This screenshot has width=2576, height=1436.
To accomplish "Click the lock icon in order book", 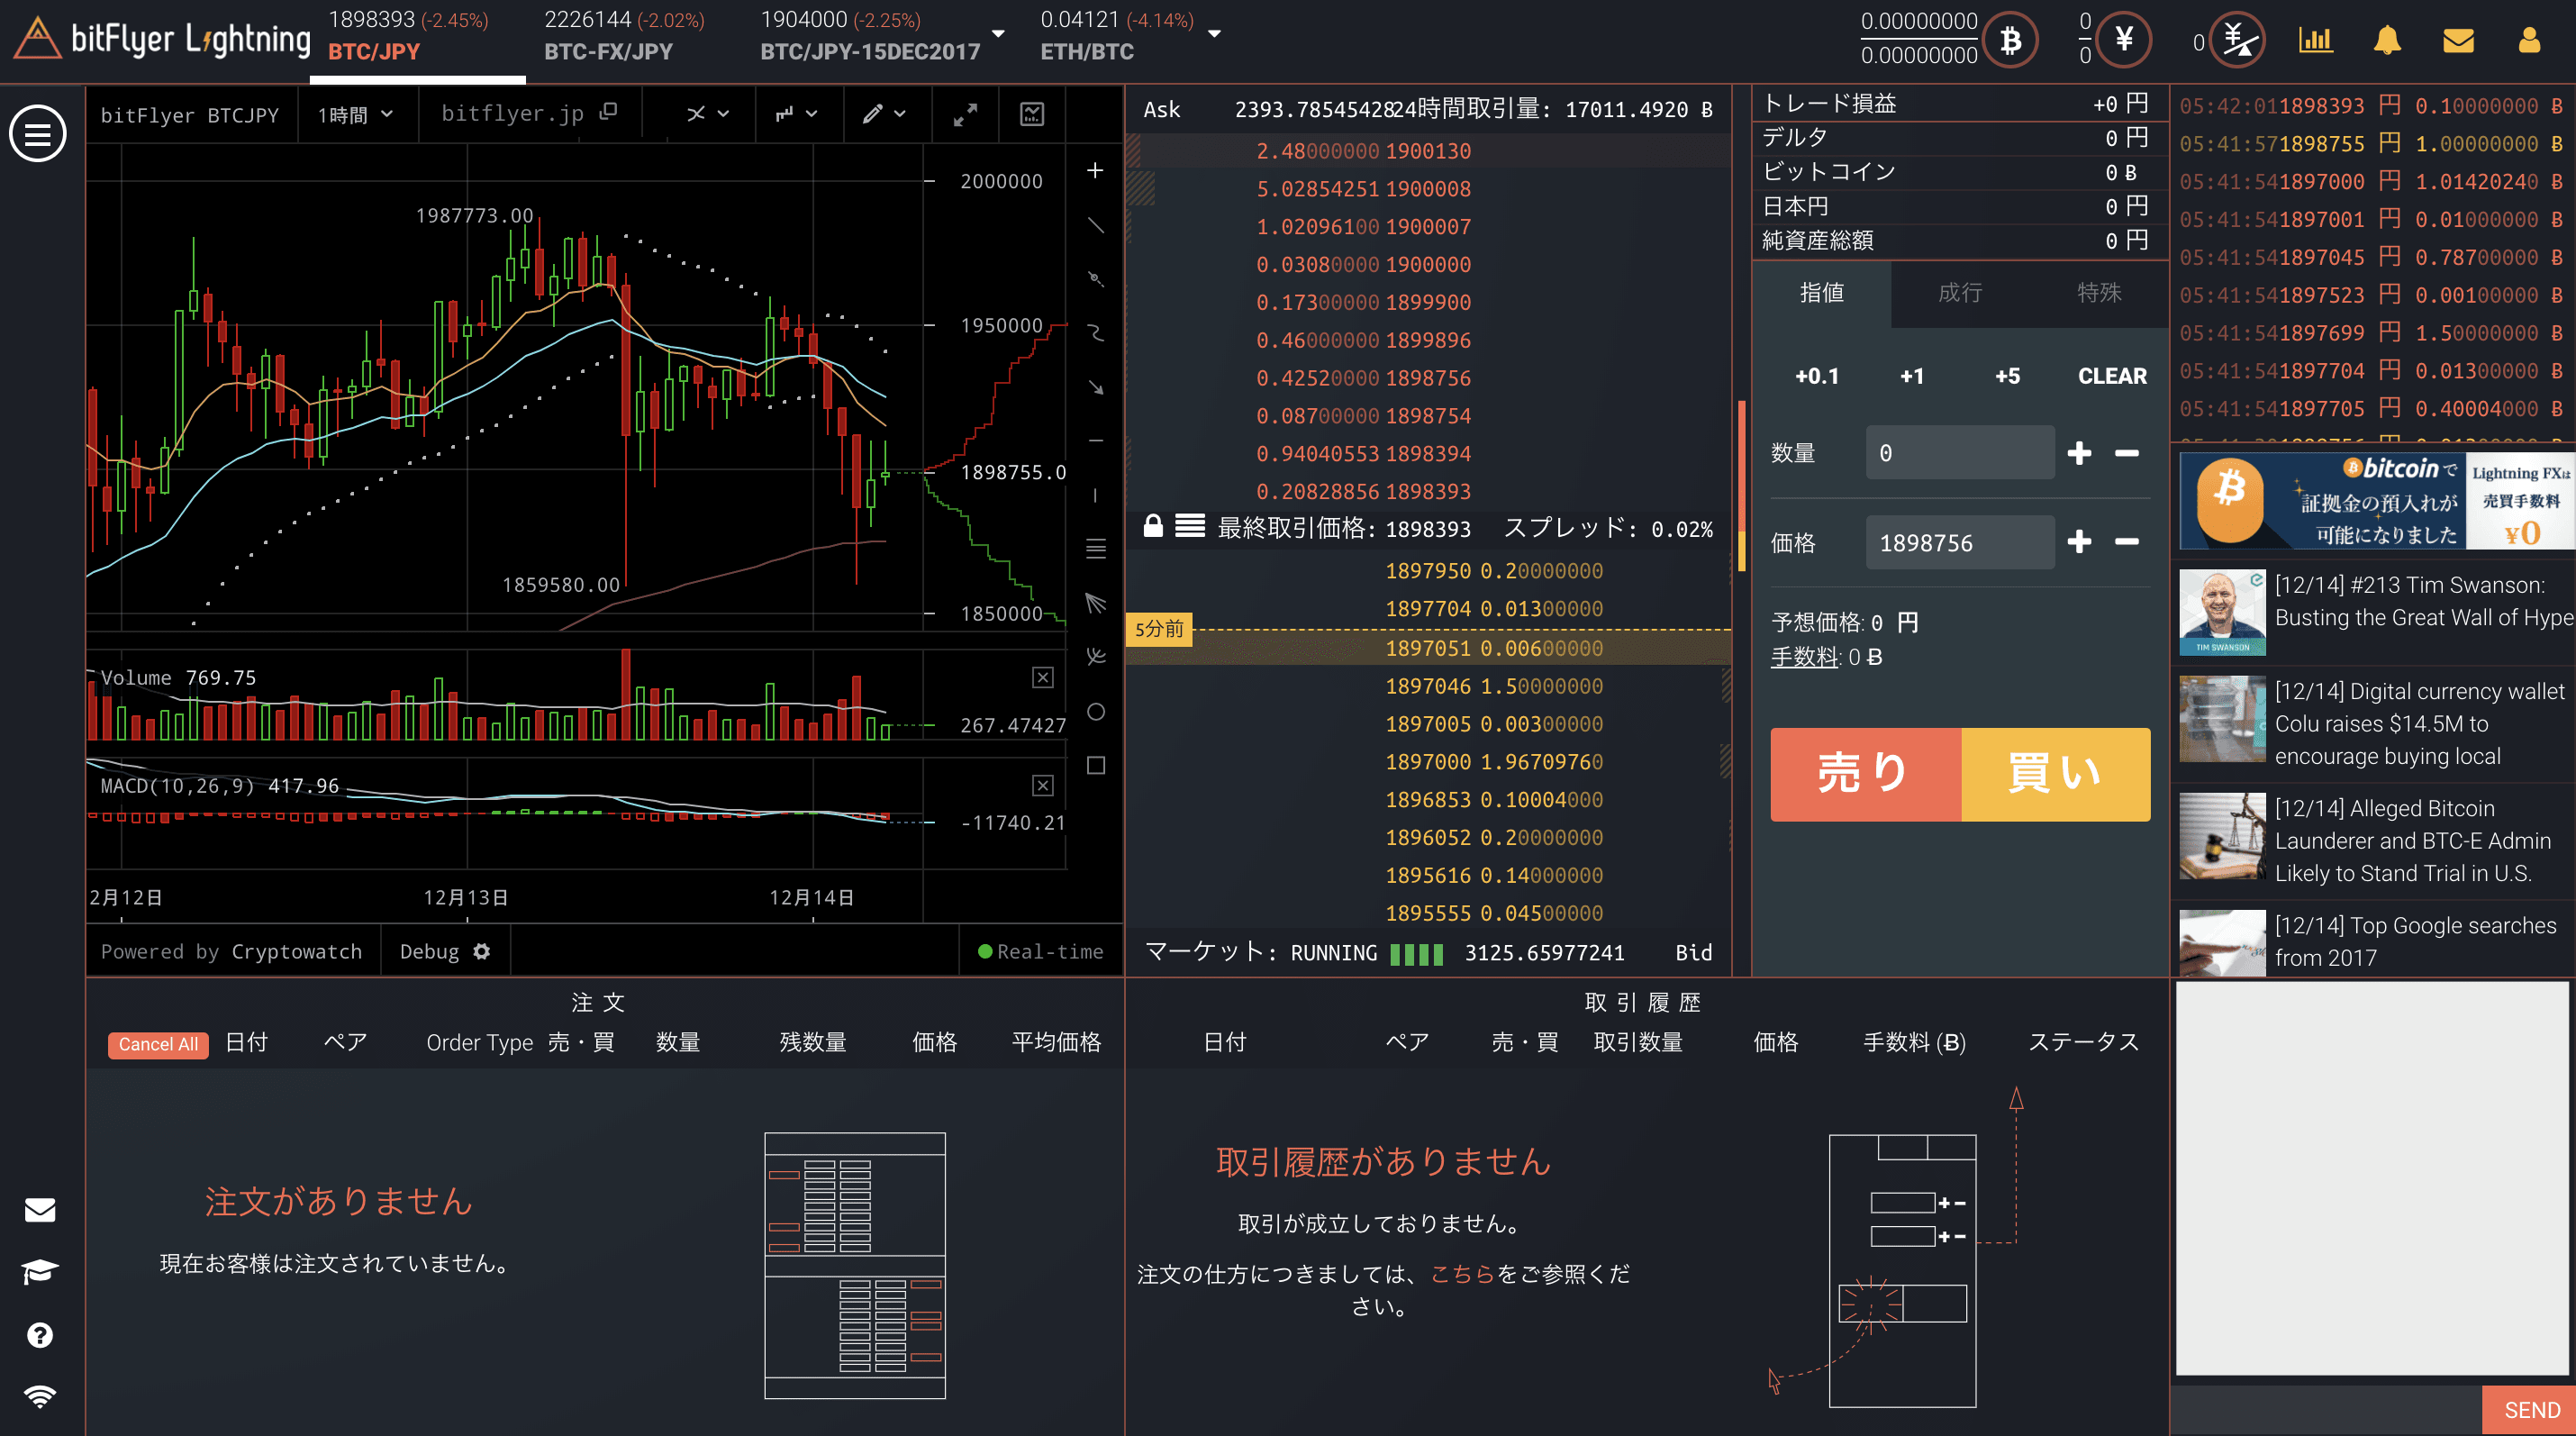I will pos(1153,526).
